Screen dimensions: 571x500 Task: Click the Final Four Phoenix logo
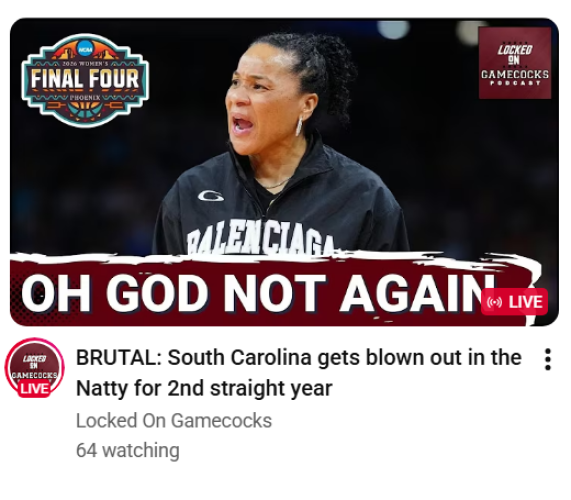coord(85,80)
